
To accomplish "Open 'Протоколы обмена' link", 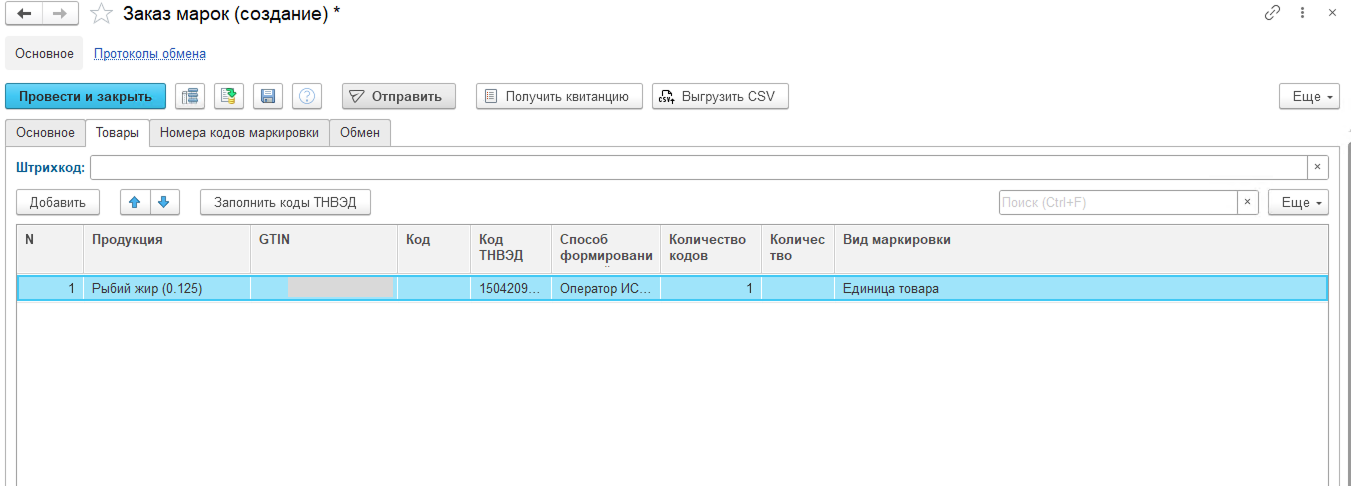I will tap(150, 53).
